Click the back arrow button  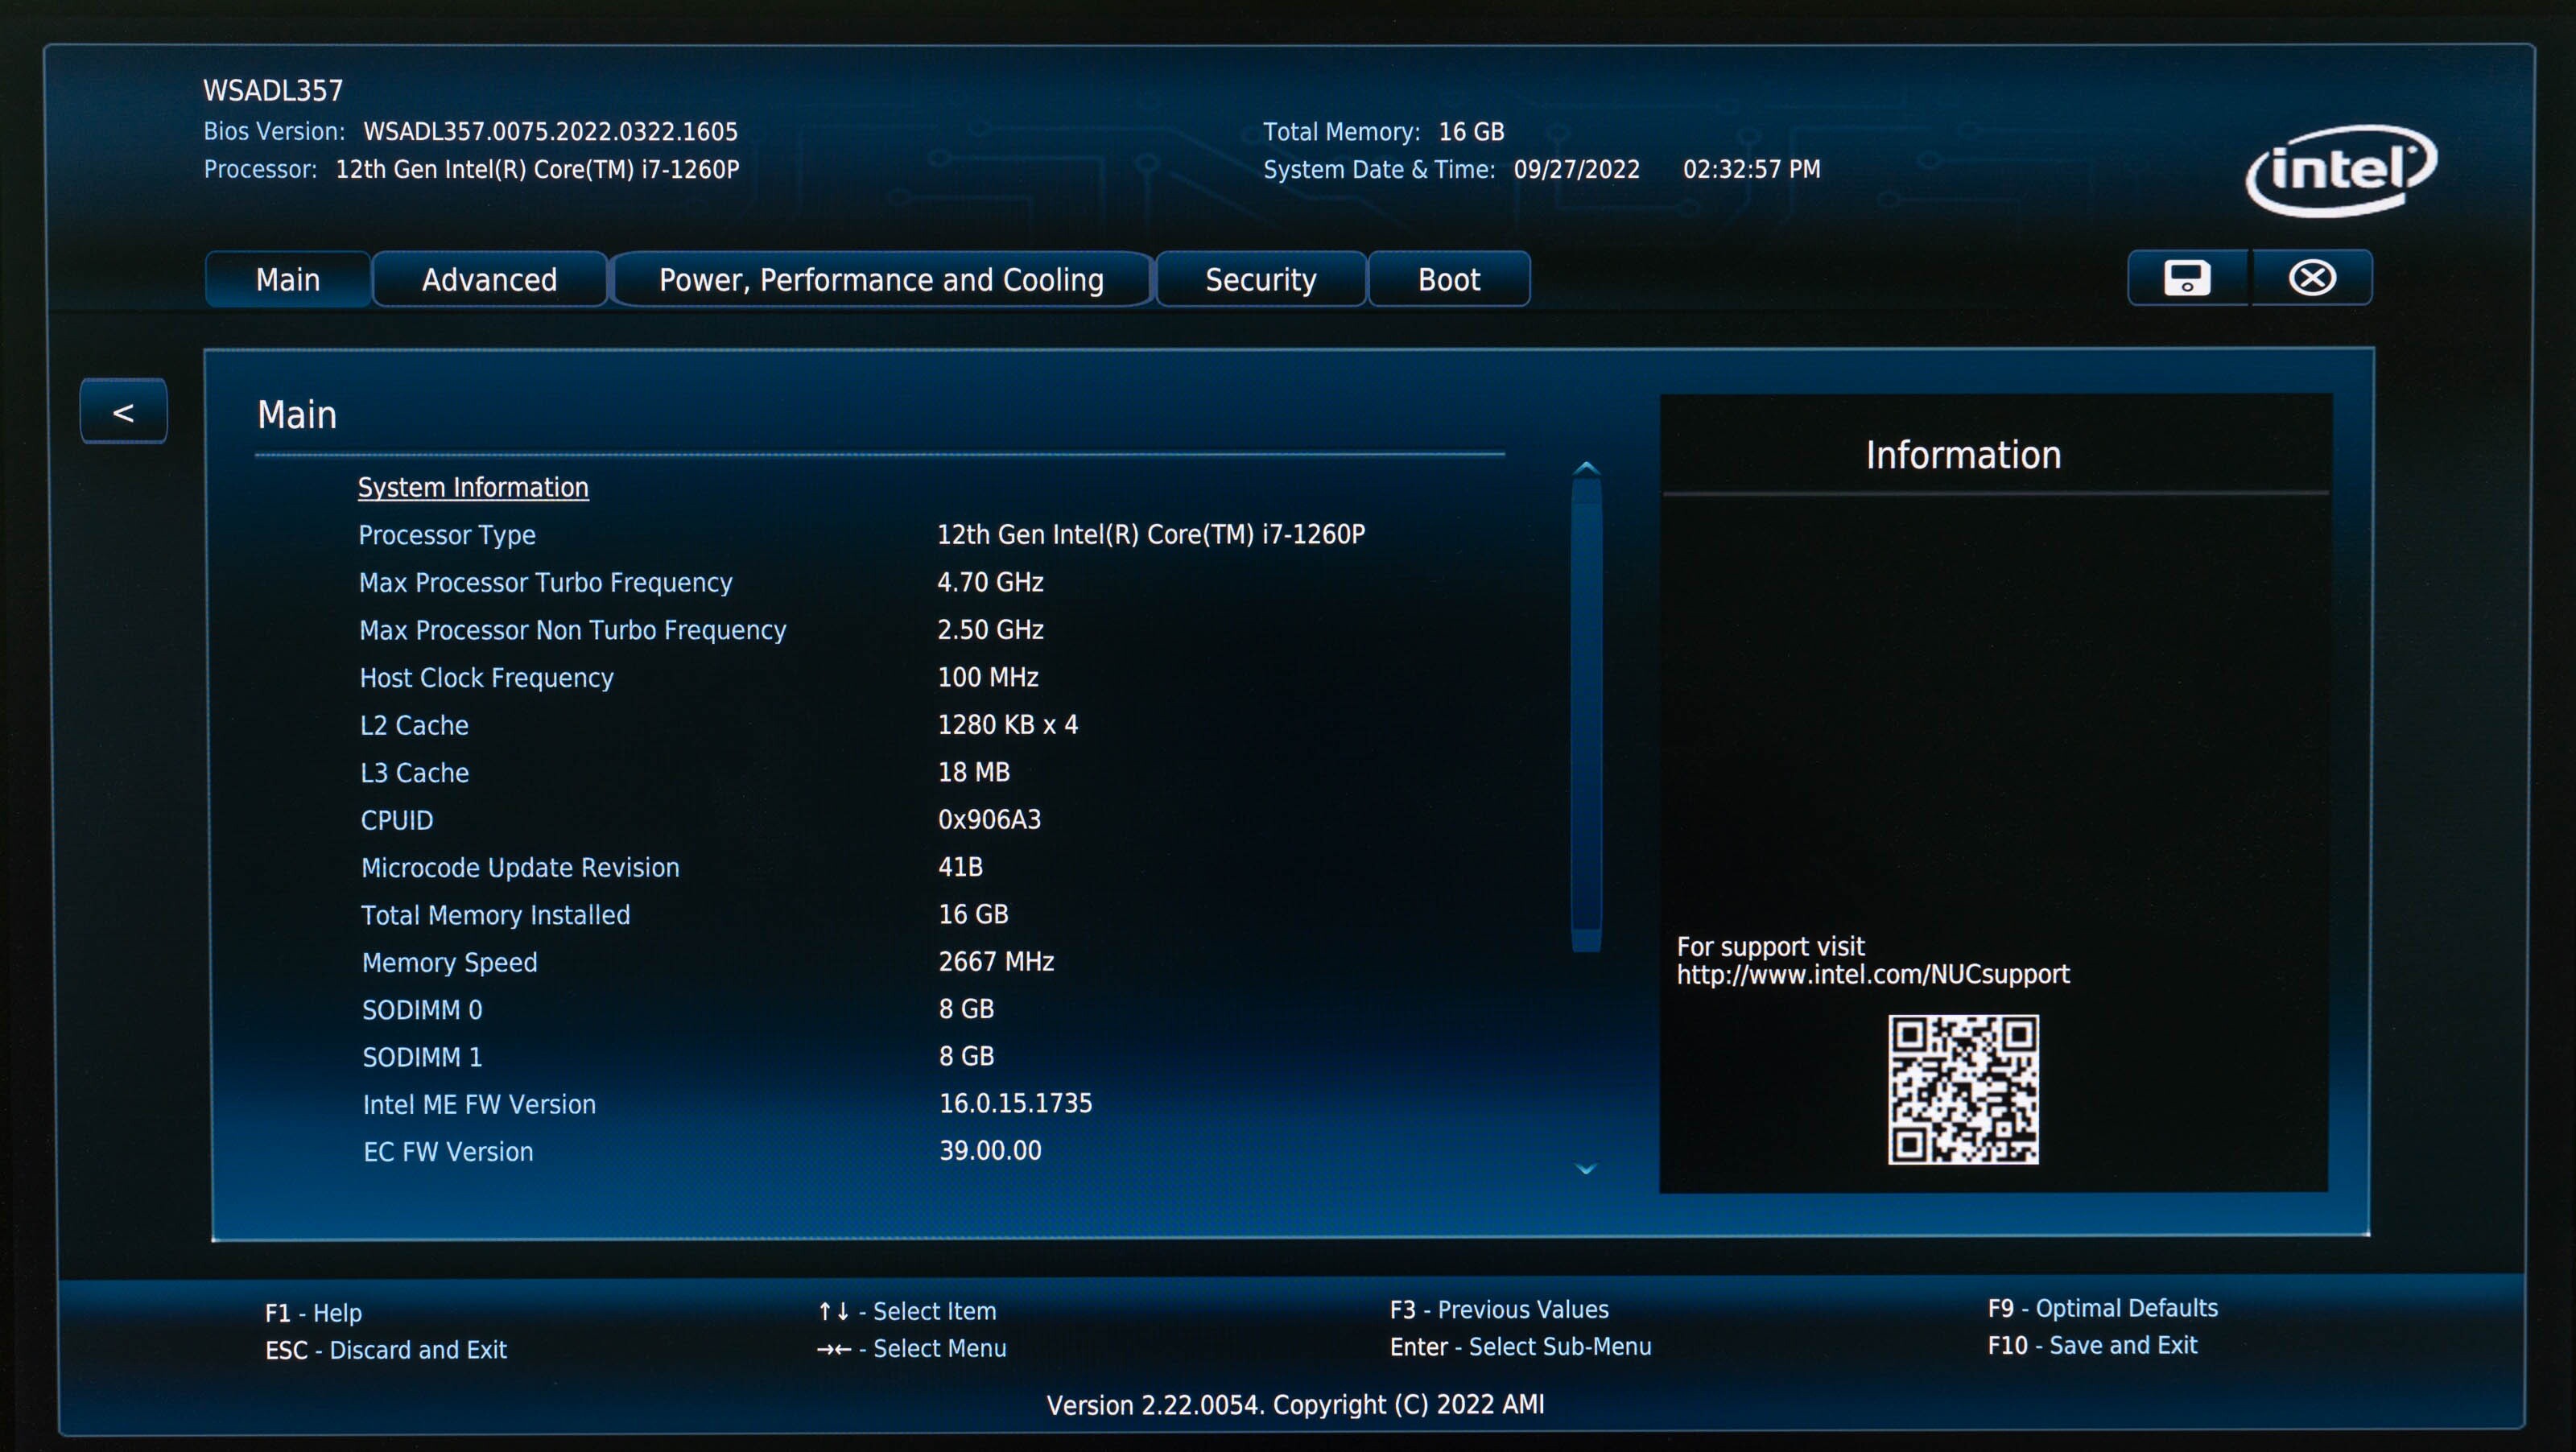pos(124,412)
